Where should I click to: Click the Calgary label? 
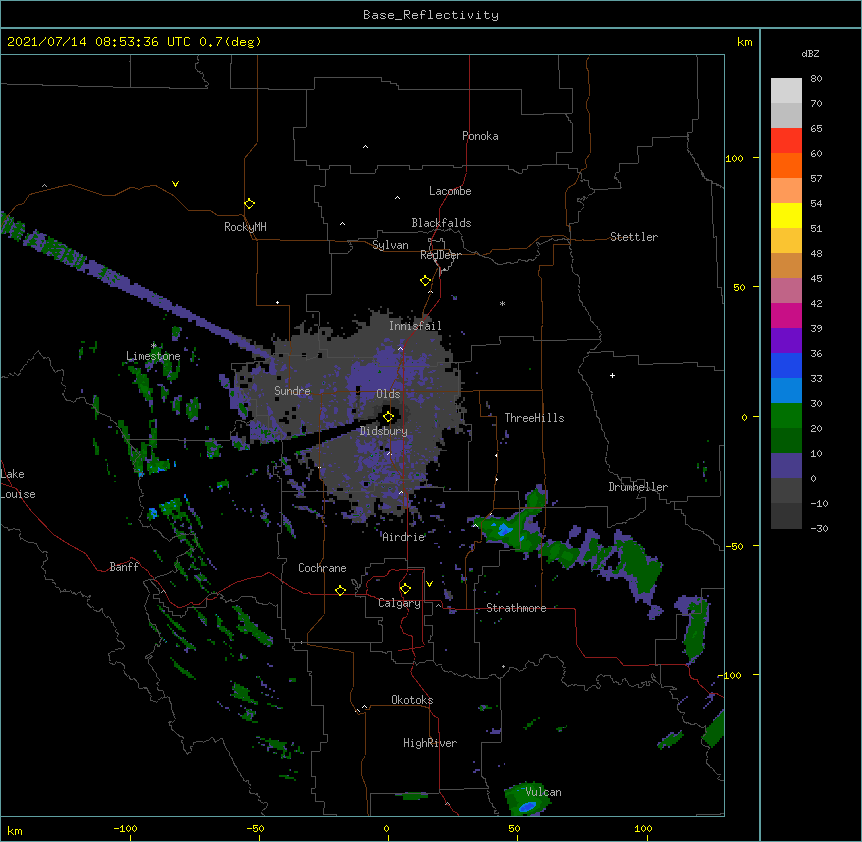(400, 603)
